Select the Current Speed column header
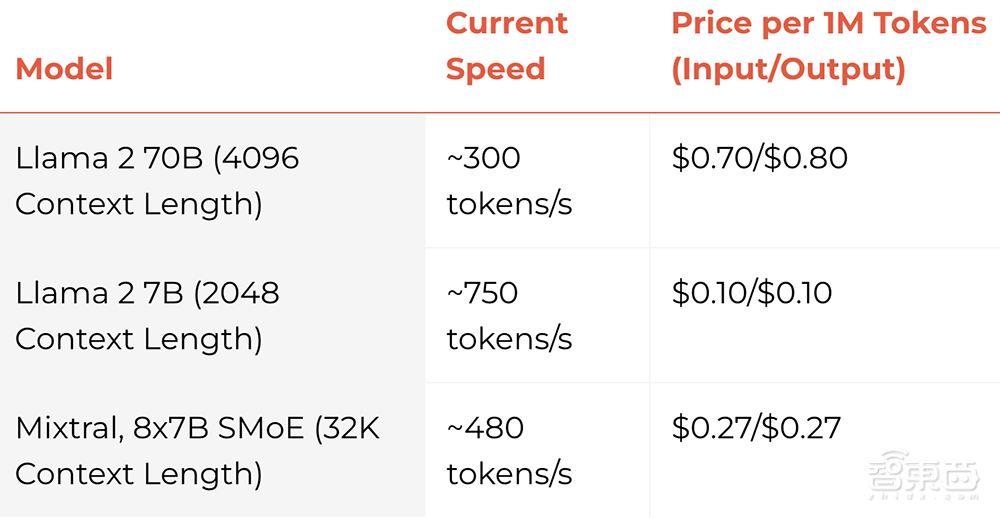The image size is (1000, 519). (x=506, y=46)
